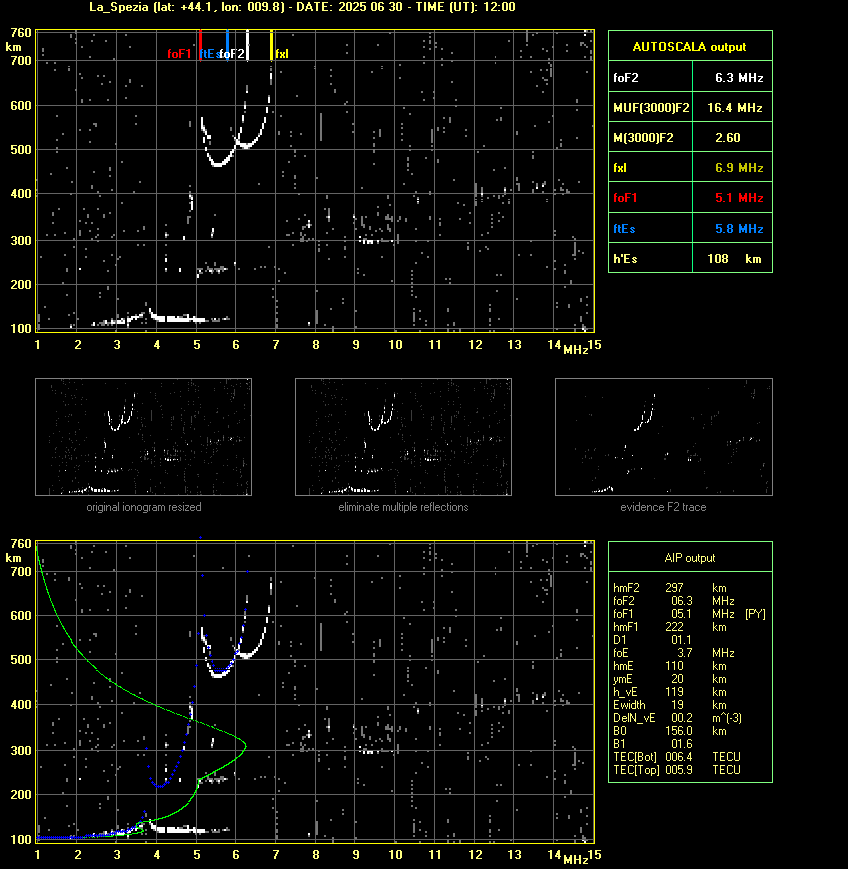Click the ymE value '20' in AIP output
Viewport: 848px width, 869px height.
point(677,679)
